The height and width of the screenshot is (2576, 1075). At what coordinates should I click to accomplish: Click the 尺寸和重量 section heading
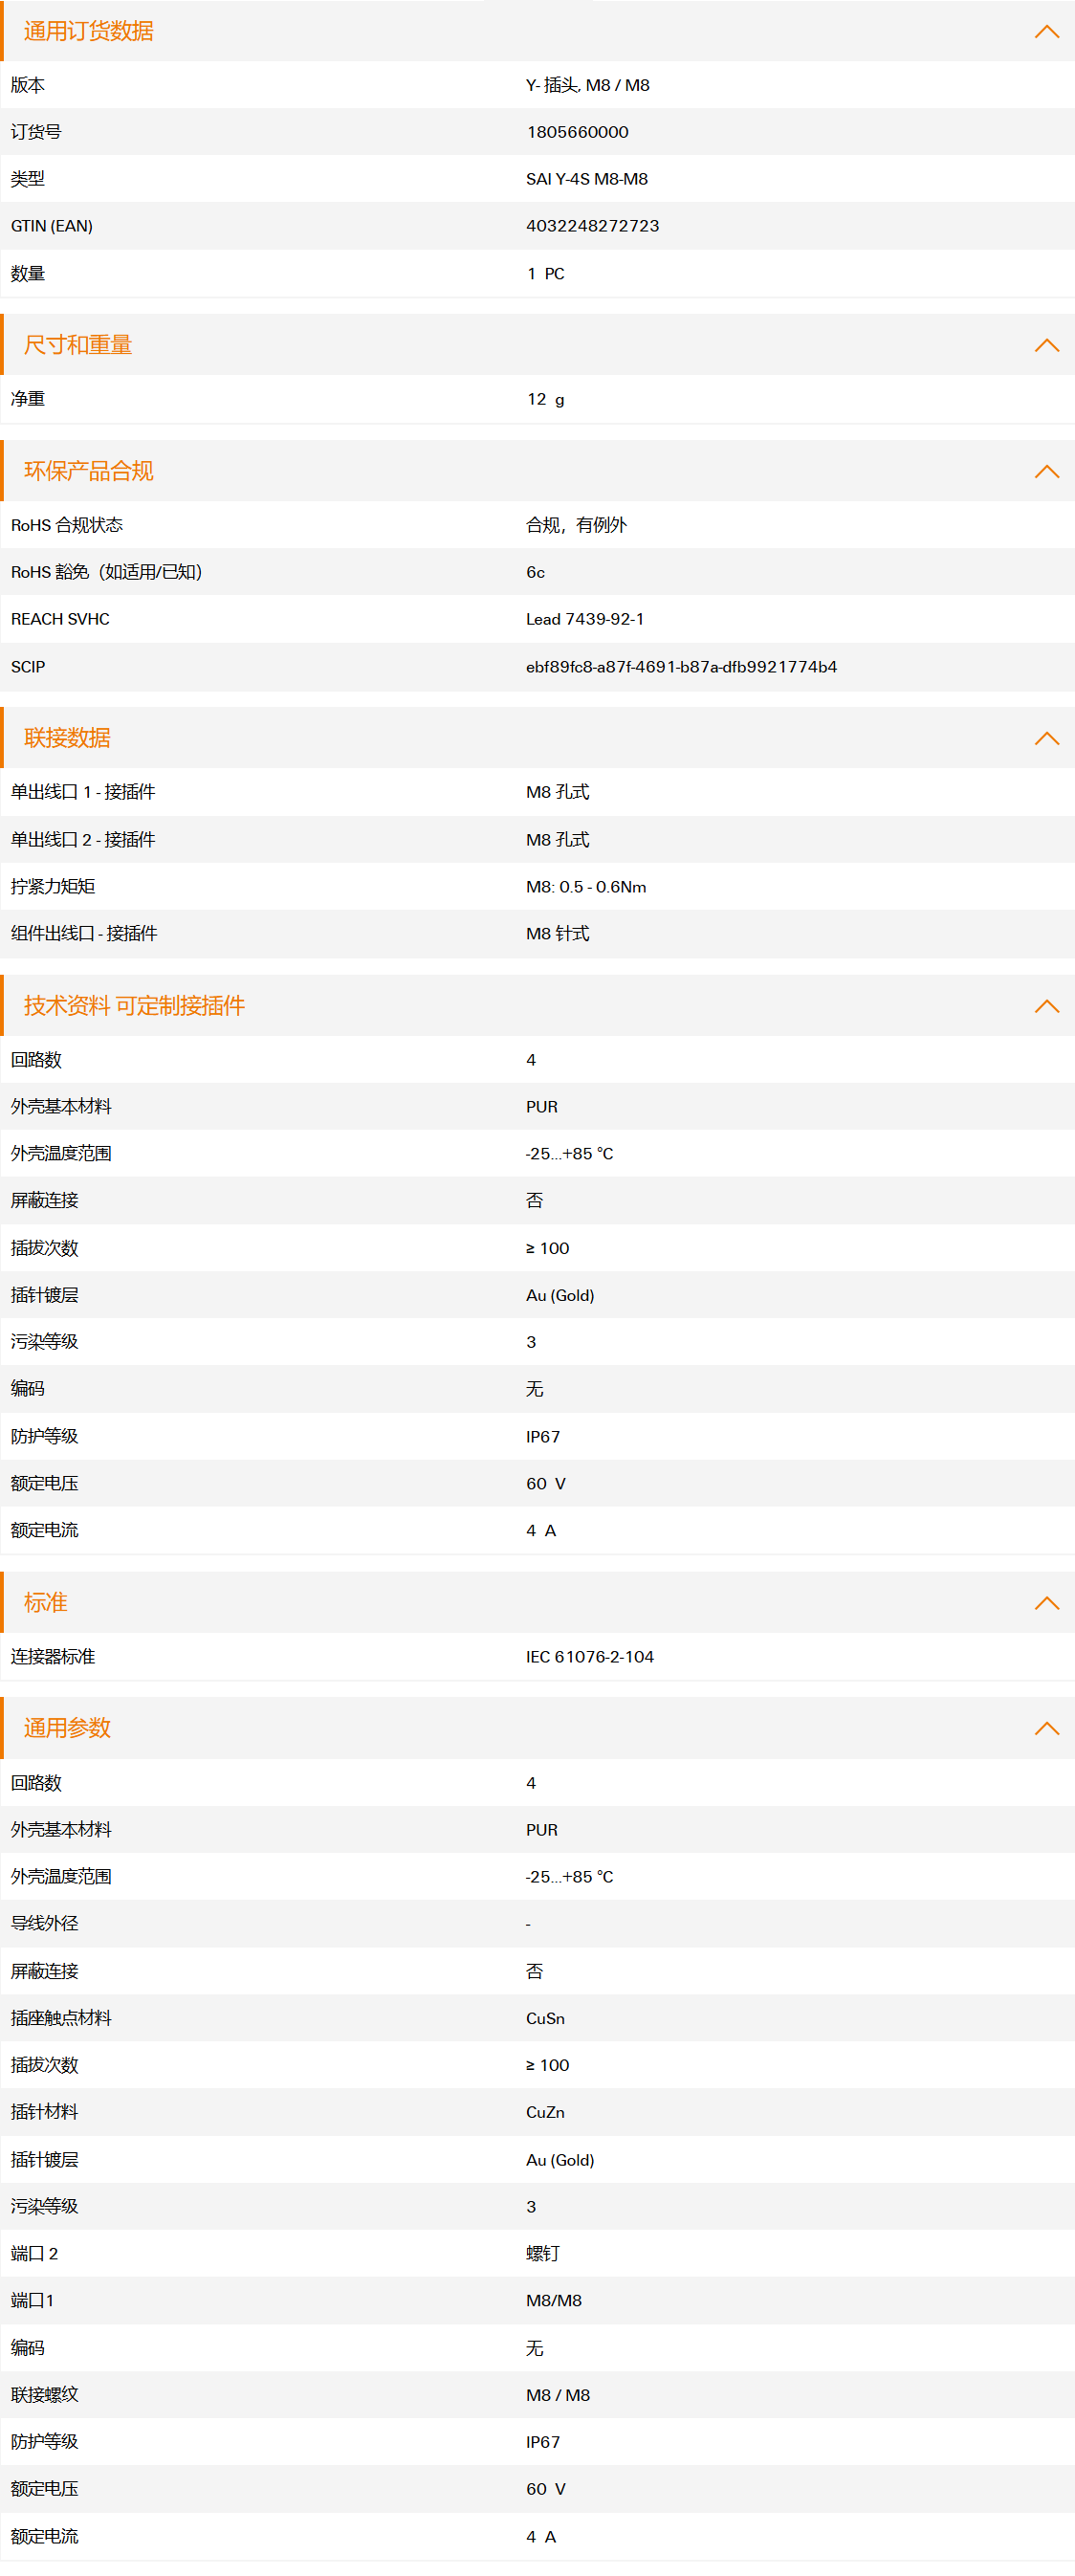(x=78, y=345)
